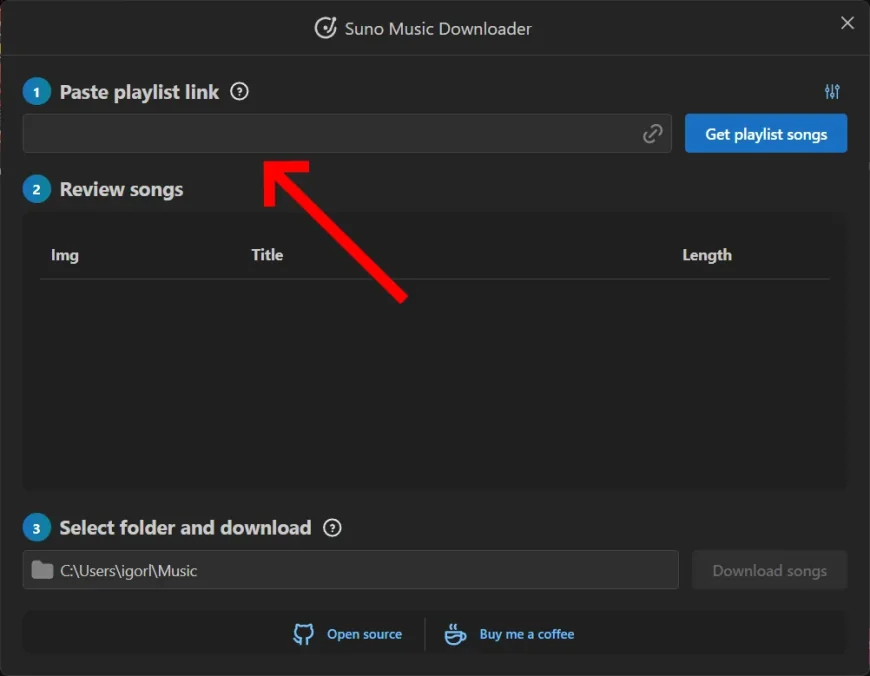The width and height of the screenshot is (870, 676).
Task: Click the Download songs button
Action: [x=769, y=570]
